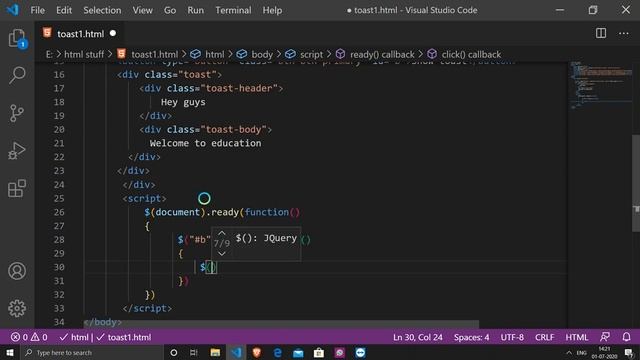Open Windows Start menu
This screenshot has height=360, width=640.
tap(10, 353)
